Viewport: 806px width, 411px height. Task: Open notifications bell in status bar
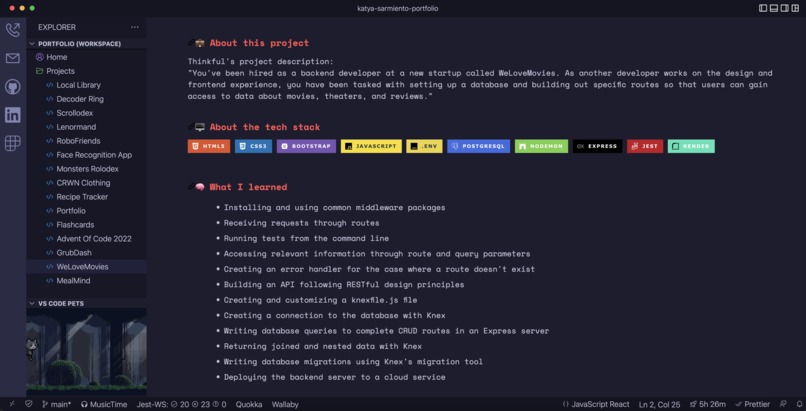(798, 404)
